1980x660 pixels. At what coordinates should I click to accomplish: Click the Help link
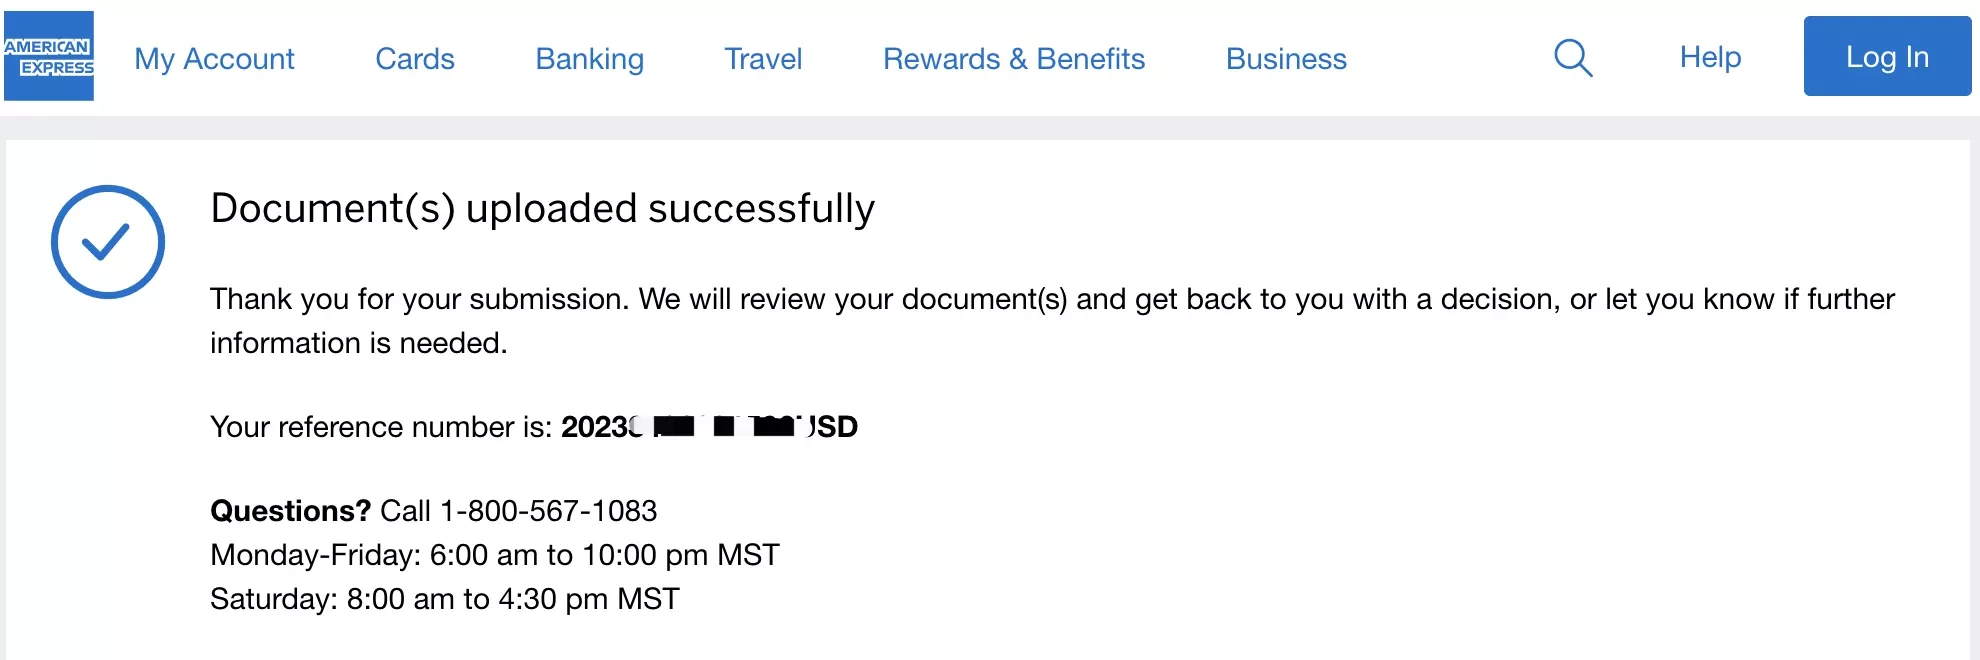coord(1710,57)
